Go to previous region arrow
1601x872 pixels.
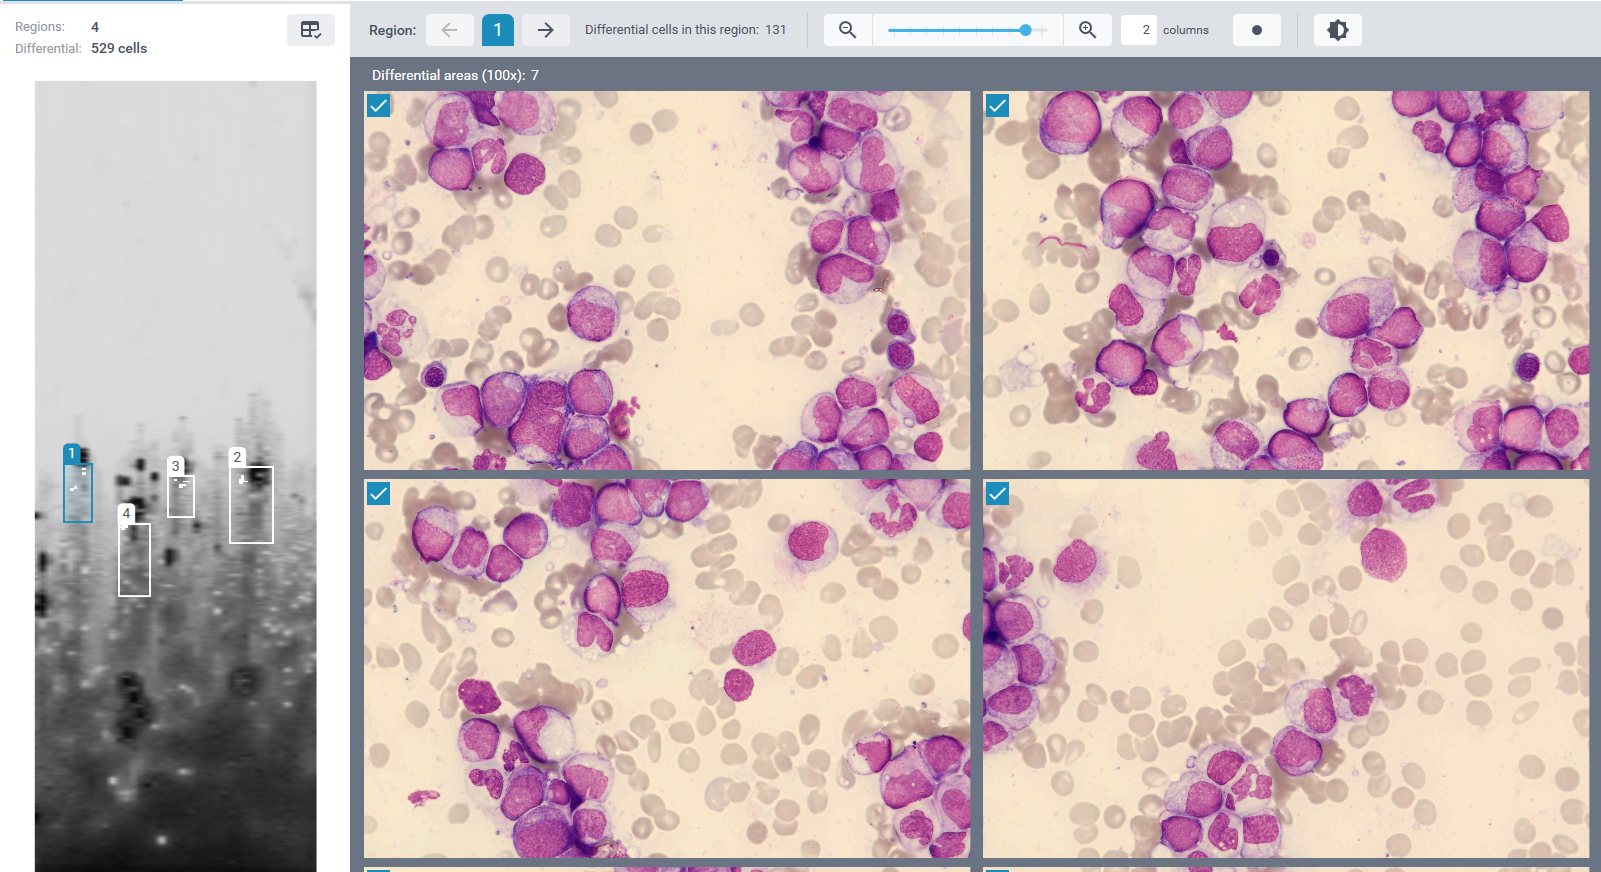(450, 30)
